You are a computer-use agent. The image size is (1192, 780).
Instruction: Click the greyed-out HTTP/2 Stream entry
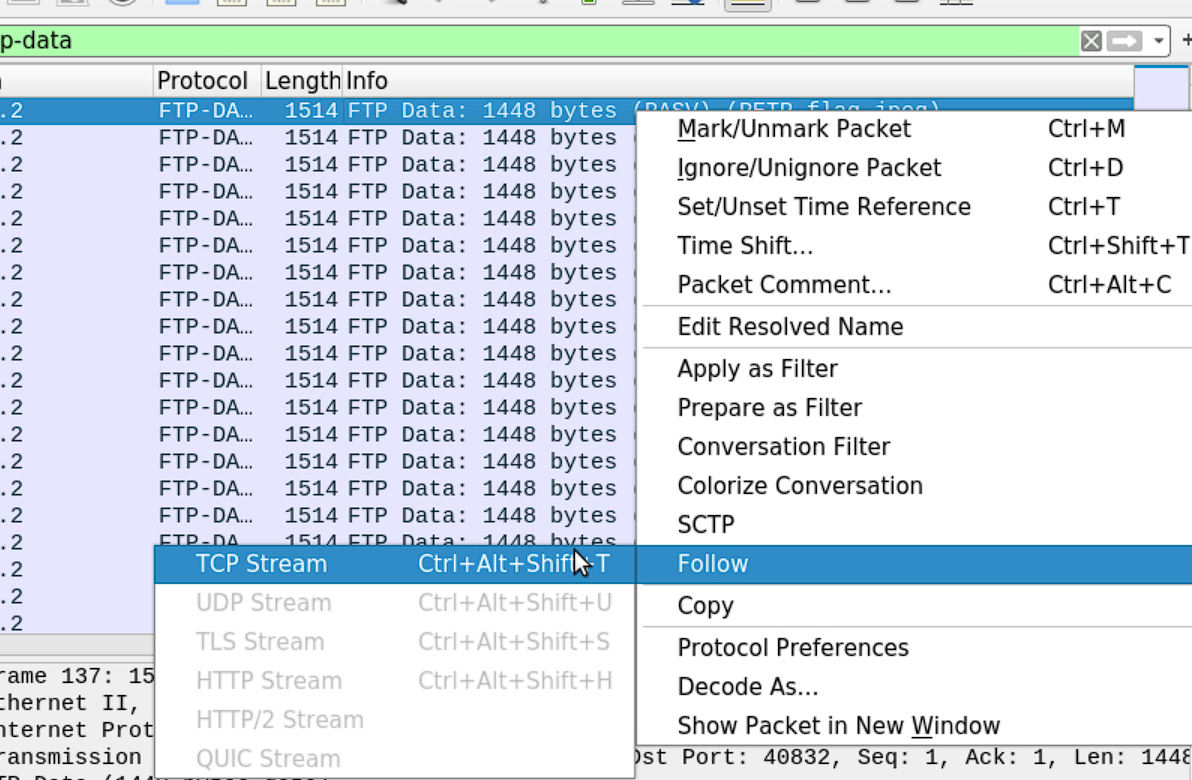(x=395, y=719)
